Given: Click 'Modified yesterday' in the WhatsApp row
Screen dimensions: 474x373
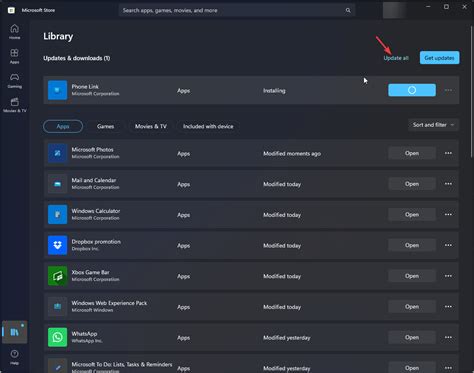Looking at the screenshot, I should pyautogui.click(x=287, y=338).
